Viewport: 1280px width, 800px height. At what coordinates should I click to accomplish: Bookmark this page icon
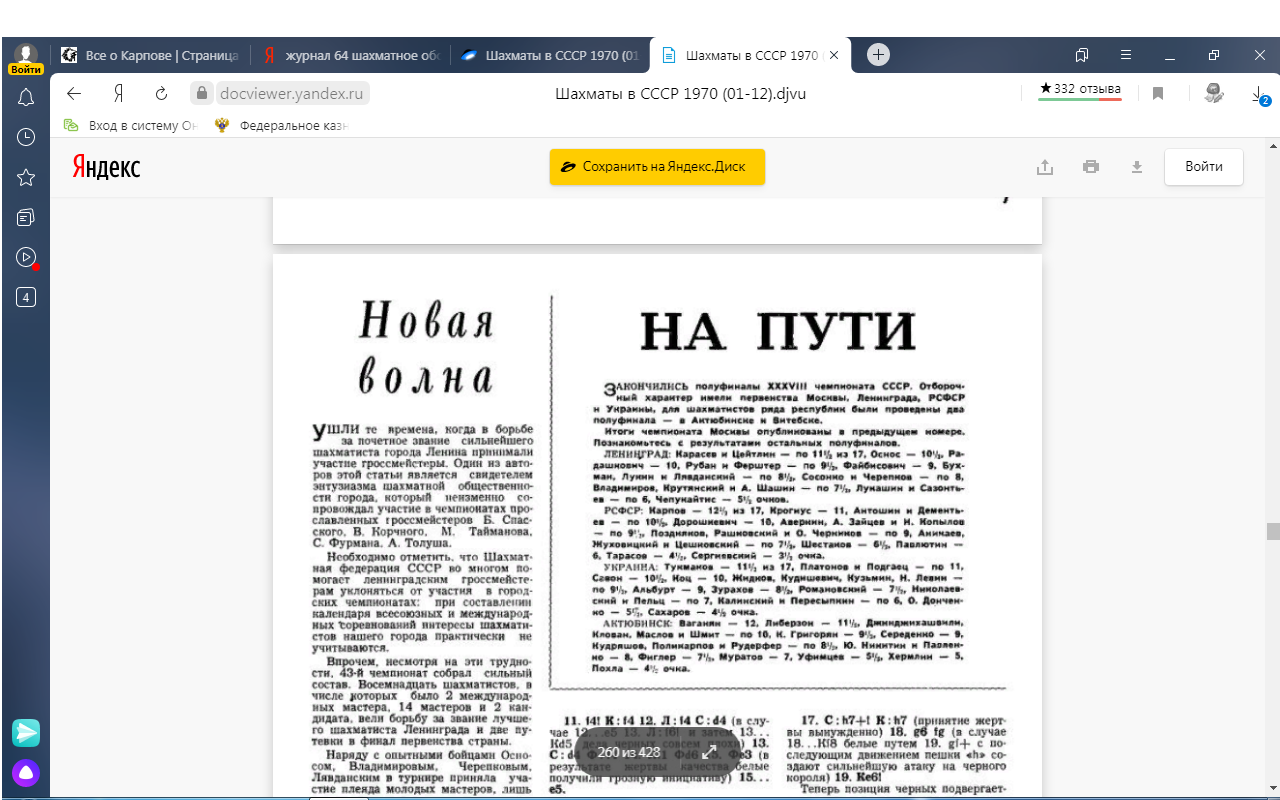click(x=1158, y=93)
